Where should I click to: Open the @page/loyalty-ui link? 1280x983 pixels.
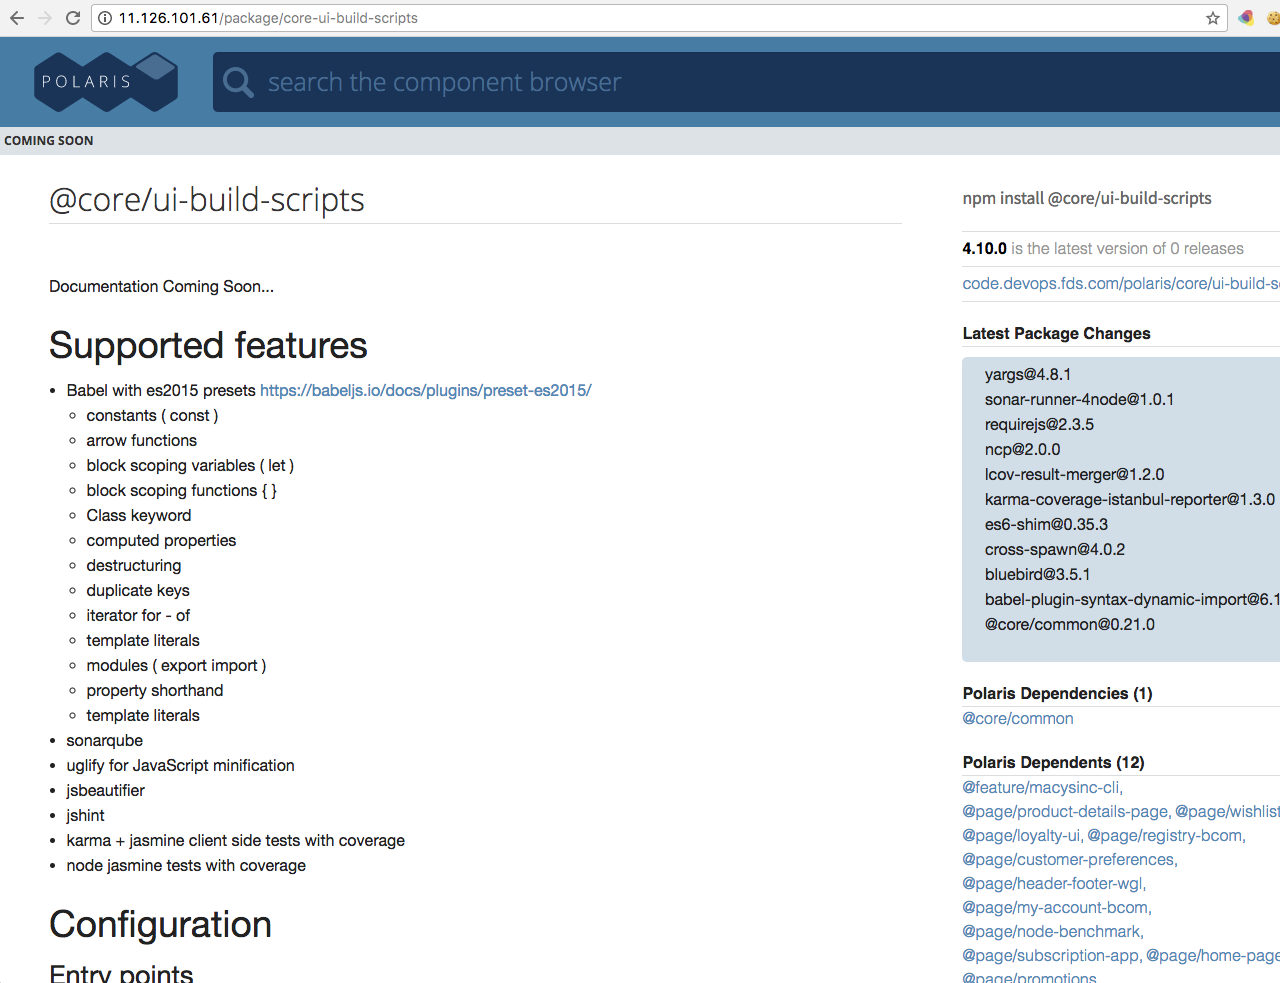[1019, 835]
